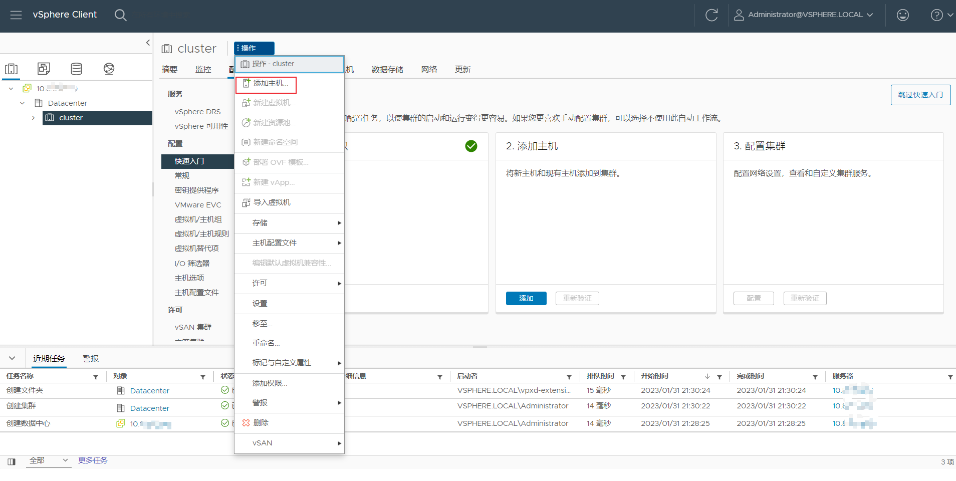Switch to 警报 alarms tab
The image size is (956, 481).
90,358
